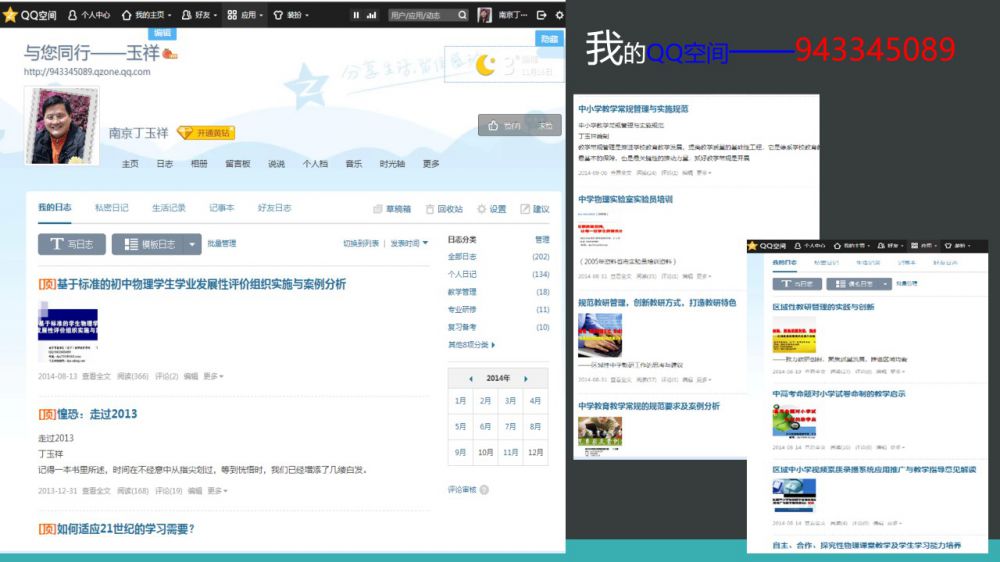Click the 草稿箱 drafts icon
The image size is (1000, 562).
click(x=378, y=209)
